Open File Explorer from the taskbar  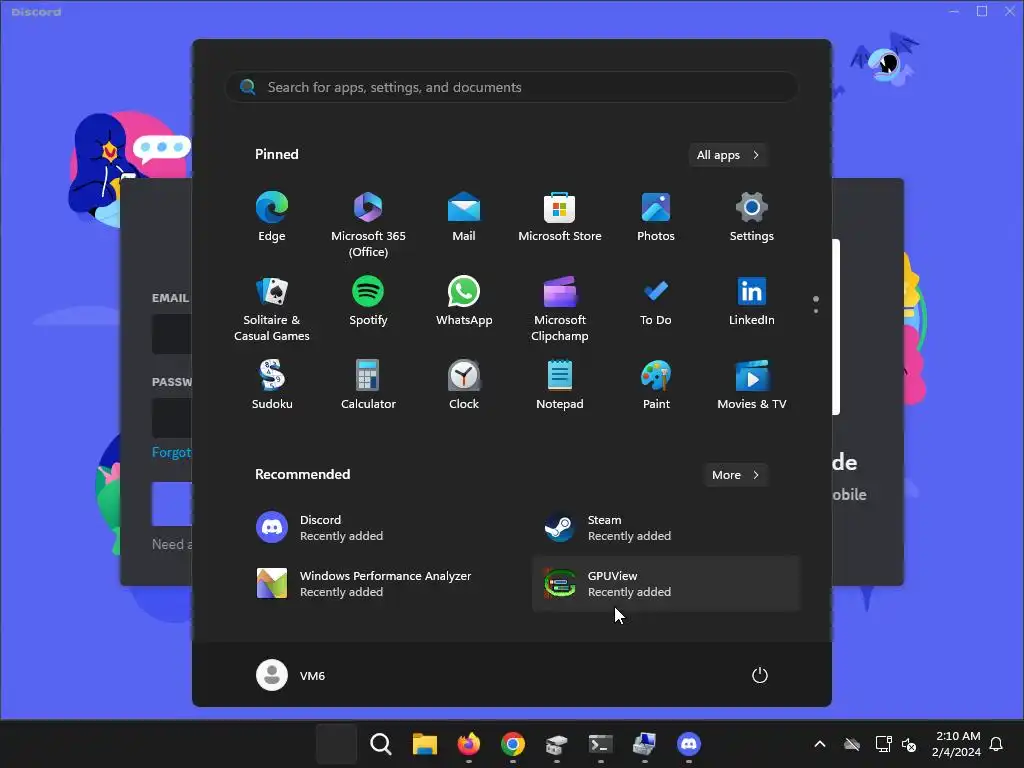(x=424, y=744)
